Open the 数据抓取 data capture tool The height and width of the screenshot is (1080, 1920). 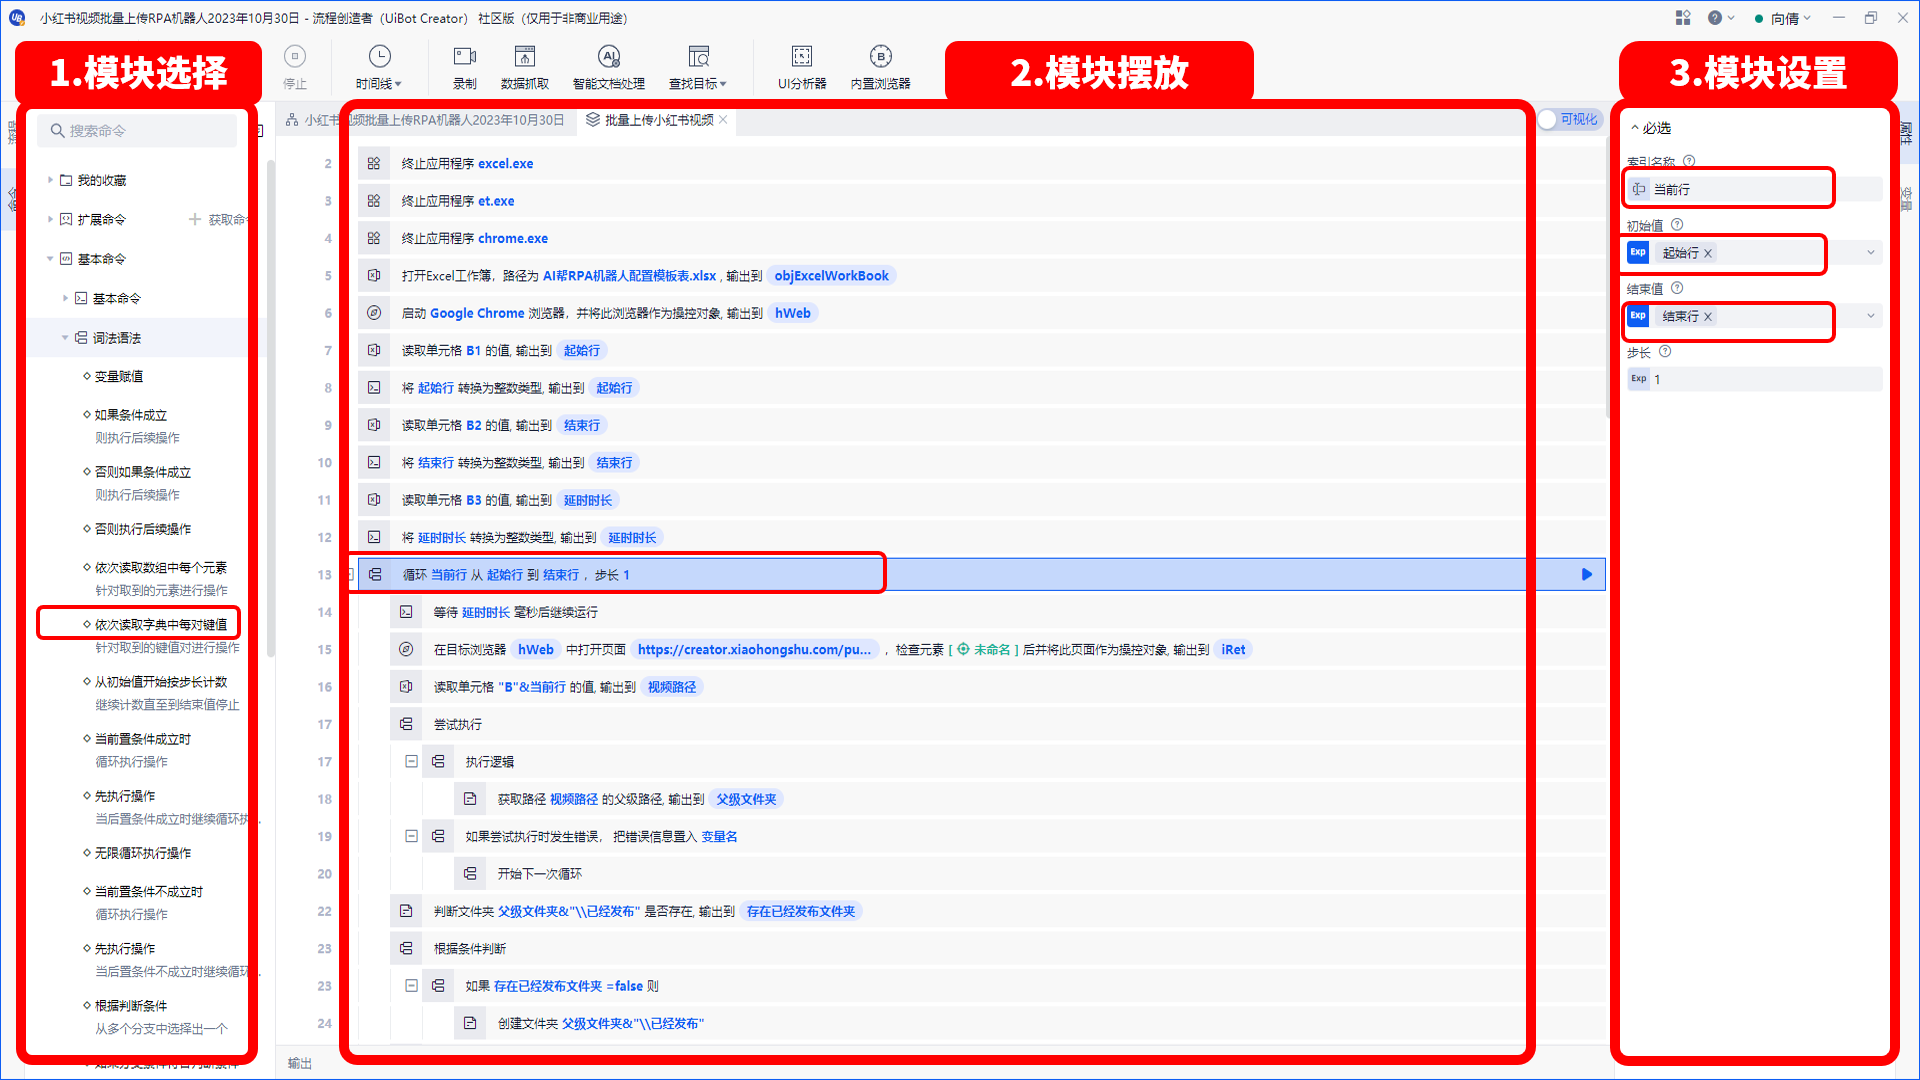(525, 67)
